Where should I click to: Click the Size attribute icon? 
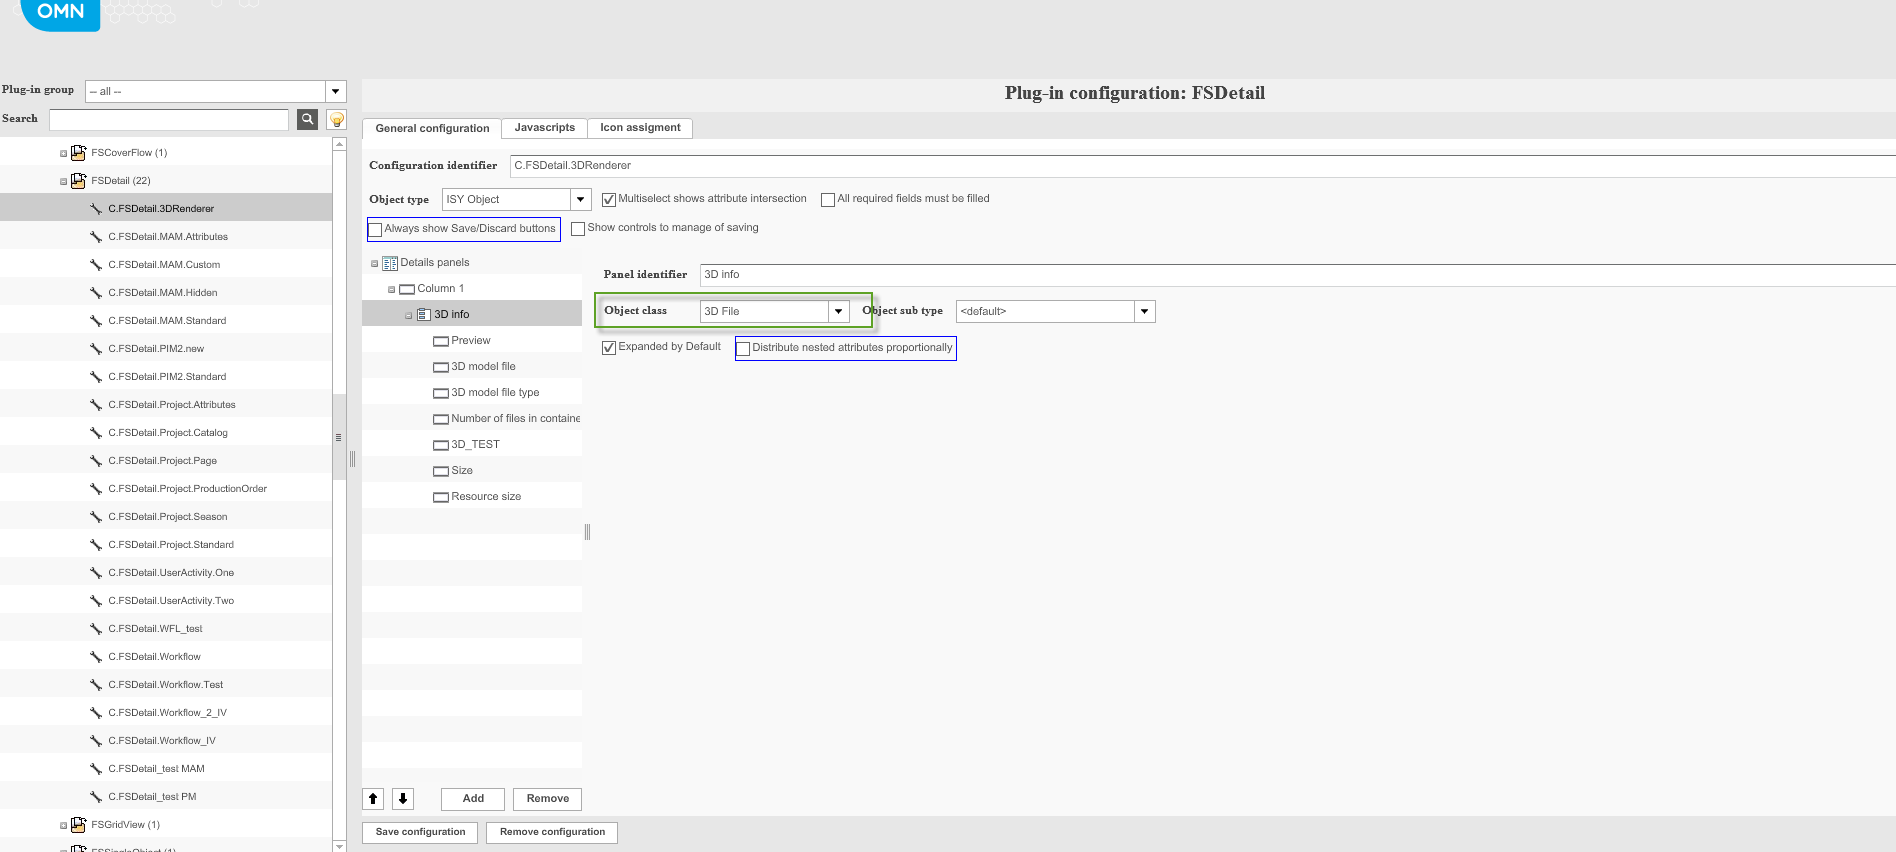pos(441,471)
